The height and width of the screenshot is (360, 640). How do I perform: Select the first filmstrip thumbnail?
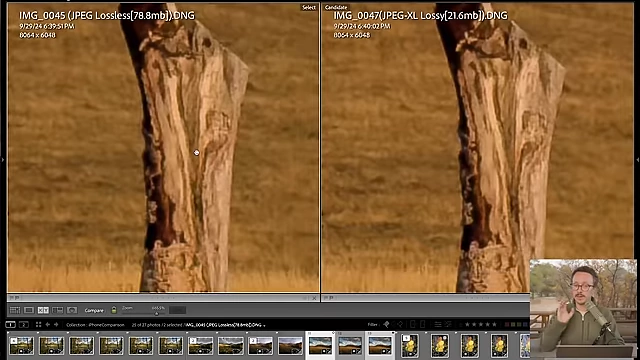tap(22, 345)
